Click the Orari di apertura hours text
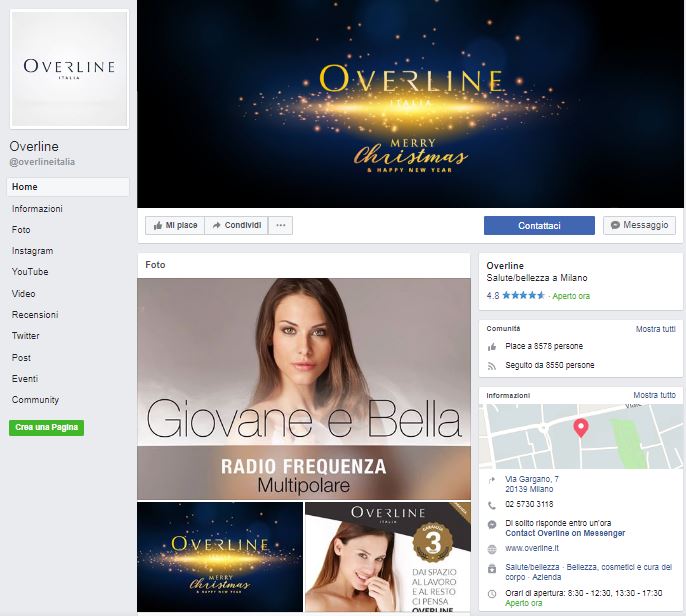Viewport: 686px width, 616px height. [x=584, y=593]
